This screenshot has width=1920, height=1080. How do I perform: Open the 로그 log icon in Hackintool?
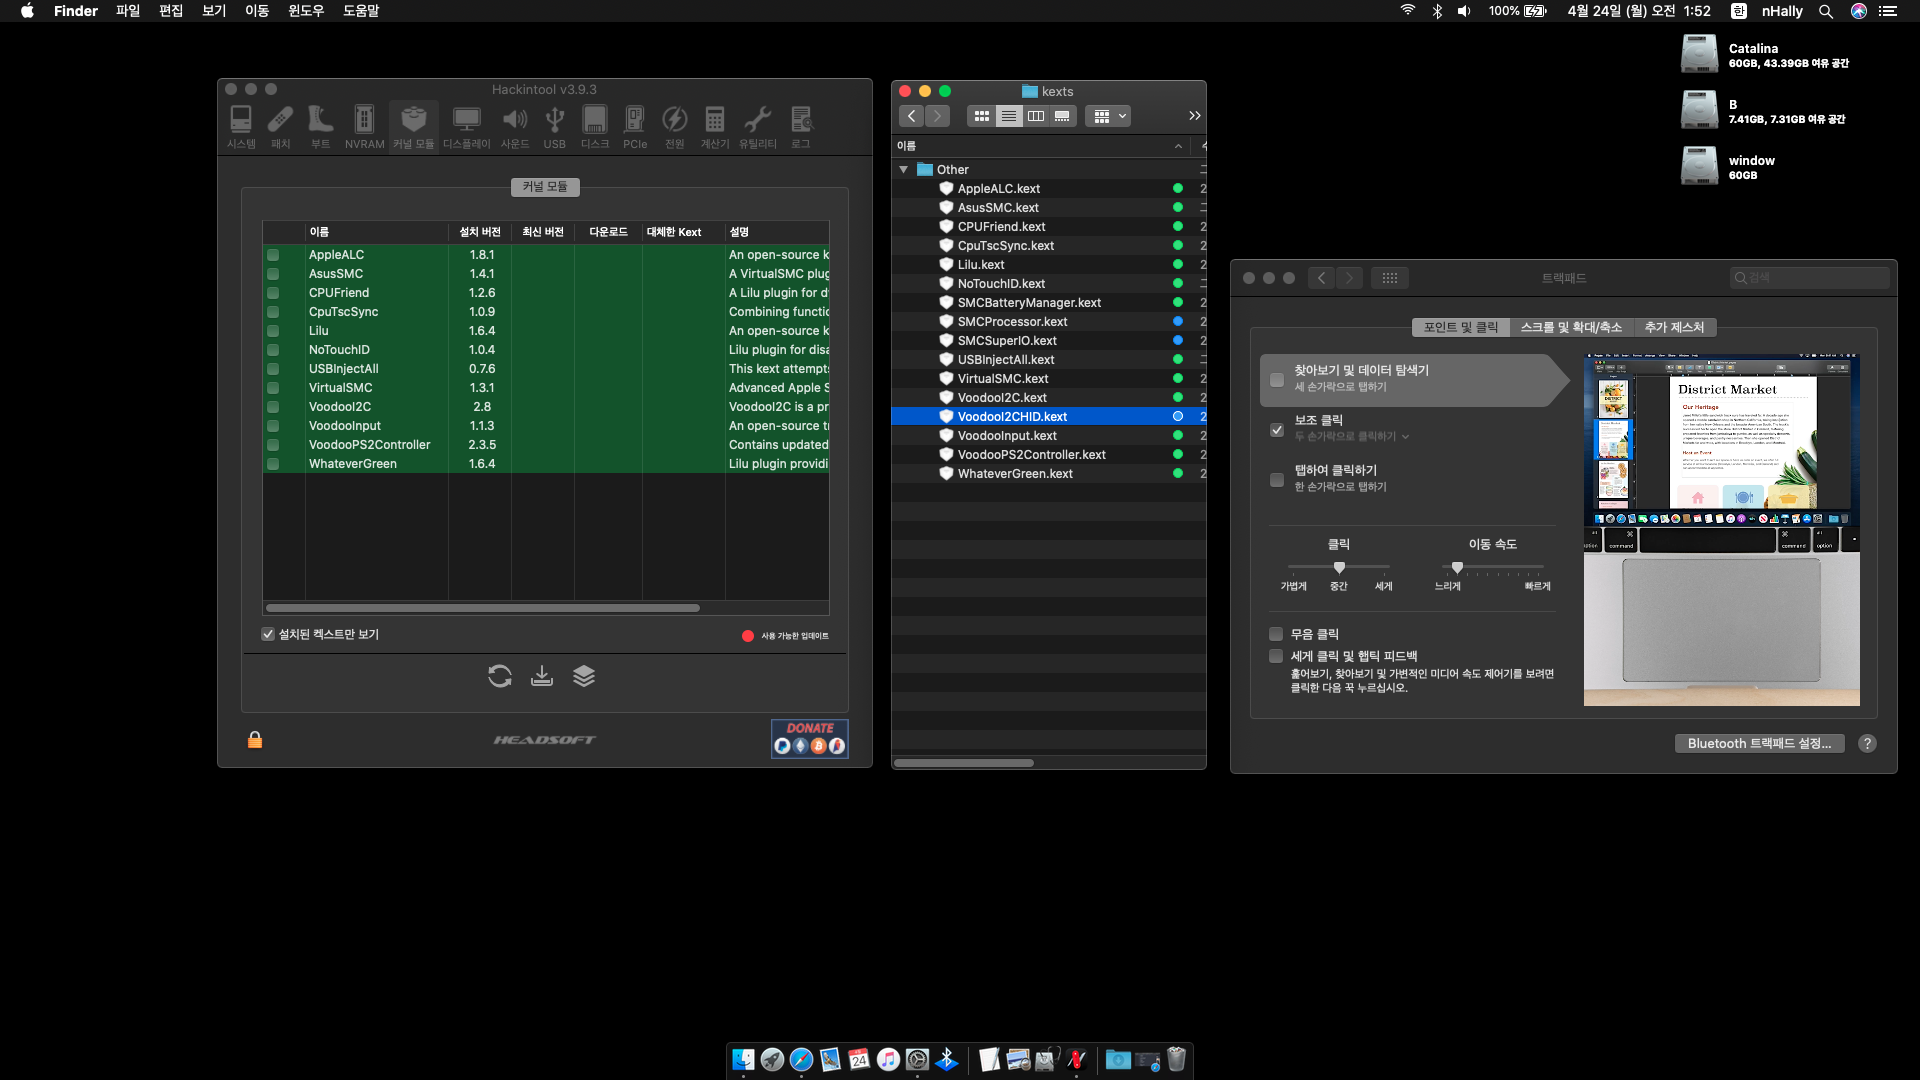[801, 127]
